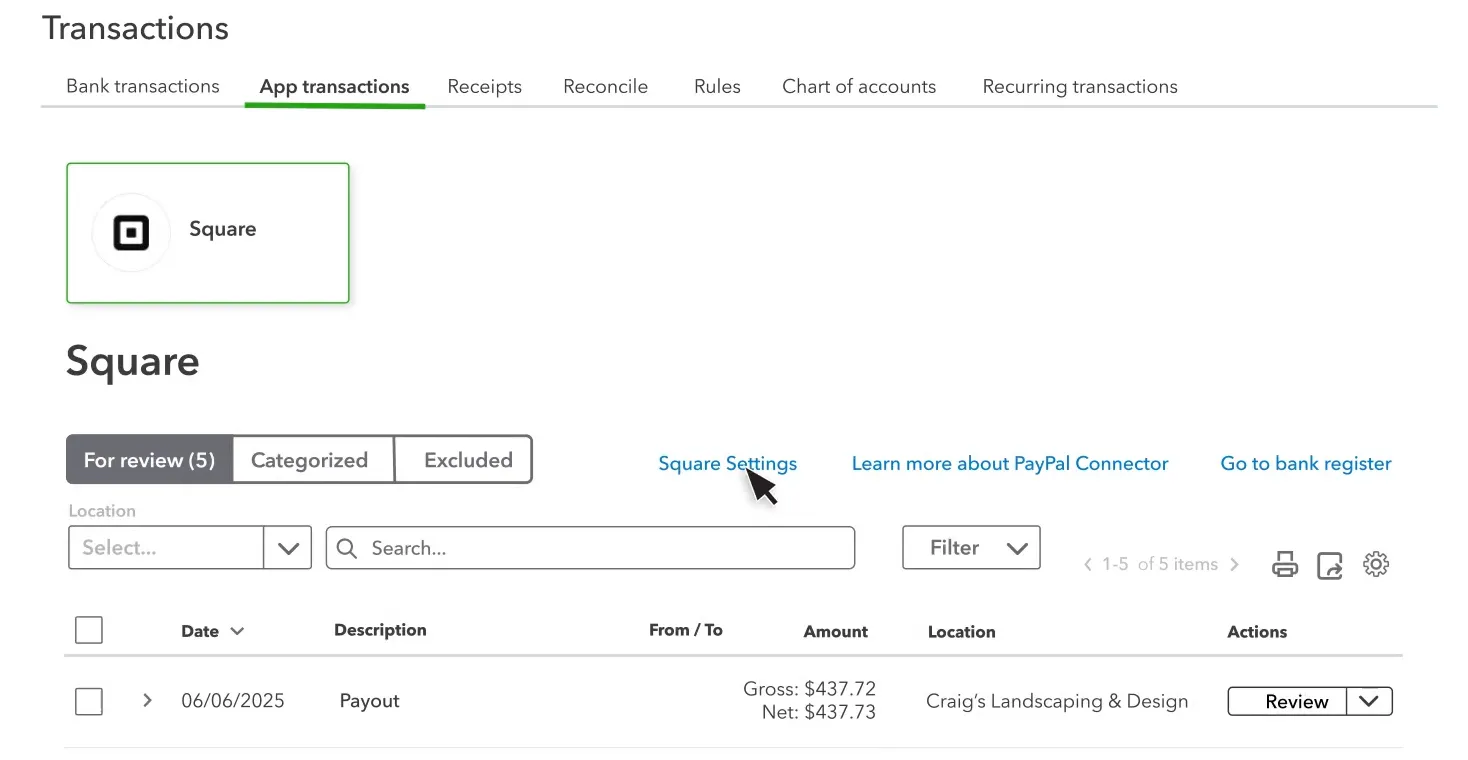Image resolution: width=1468 pixels, height=760 pixels.
Task: Switch to Bank transactions tab
Action: [143, 86]
